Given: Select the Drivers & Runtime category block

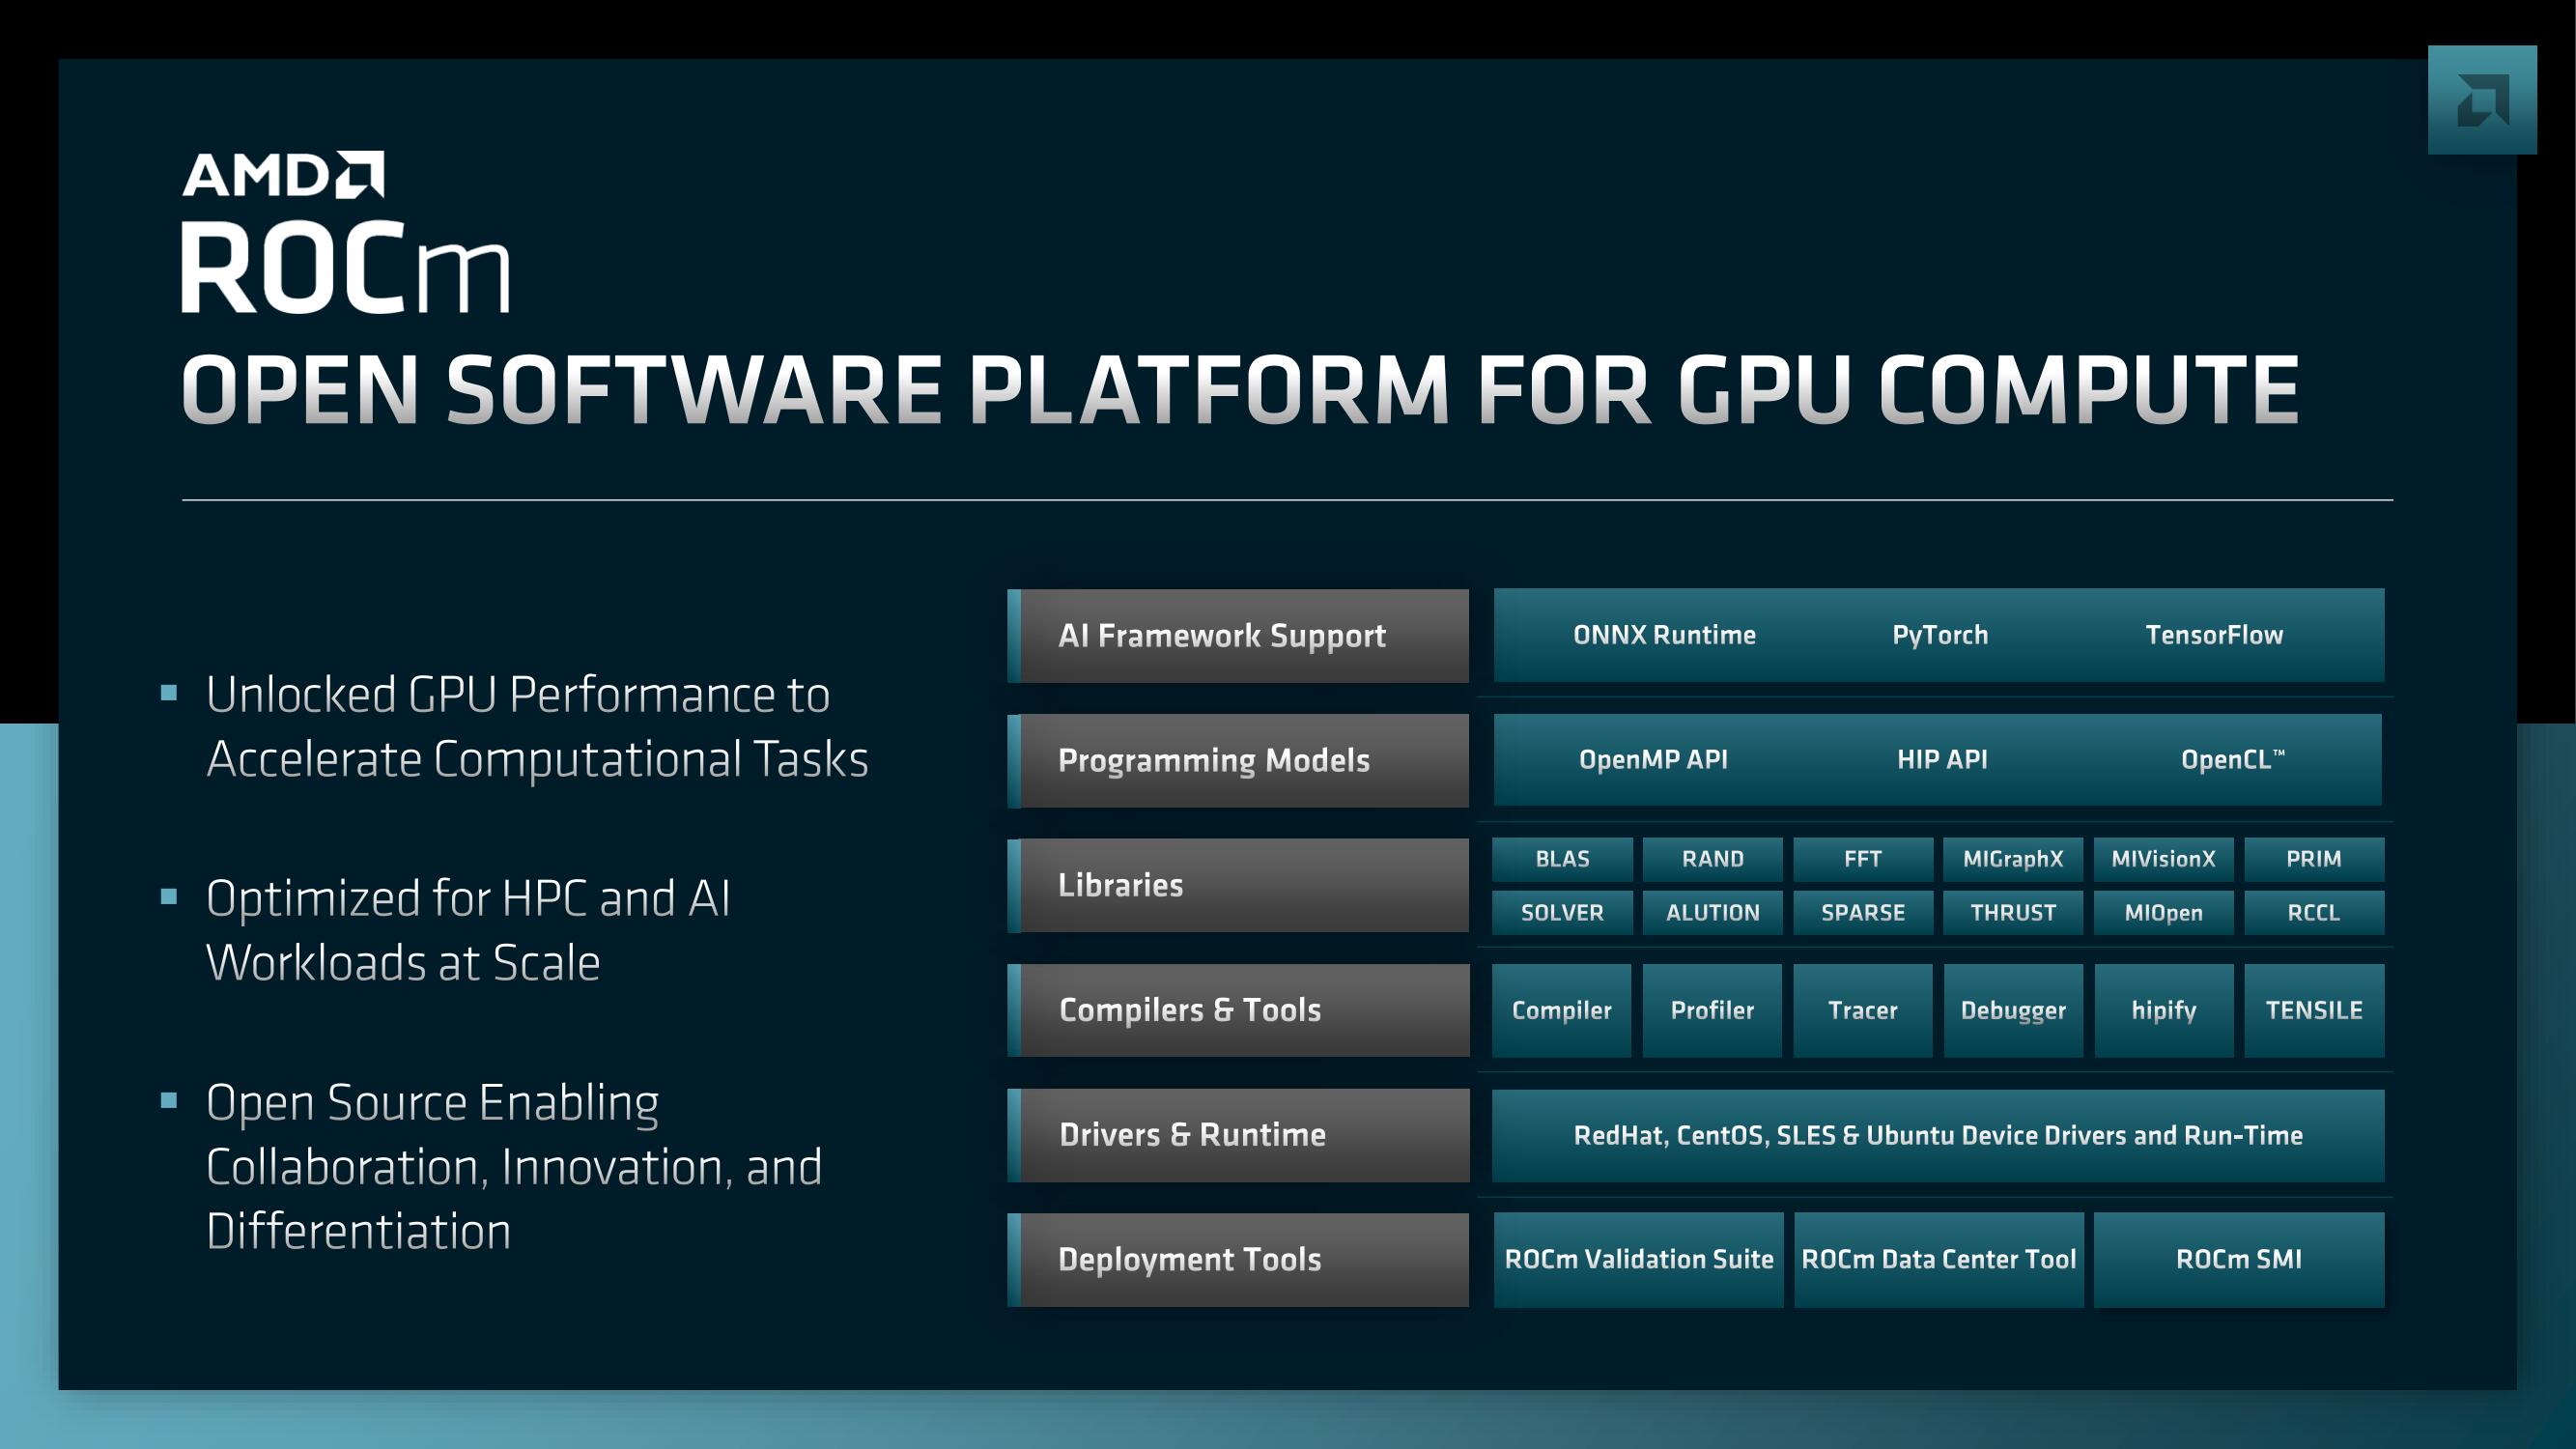Looking at the screenshot, I should pos(1238,1135).
